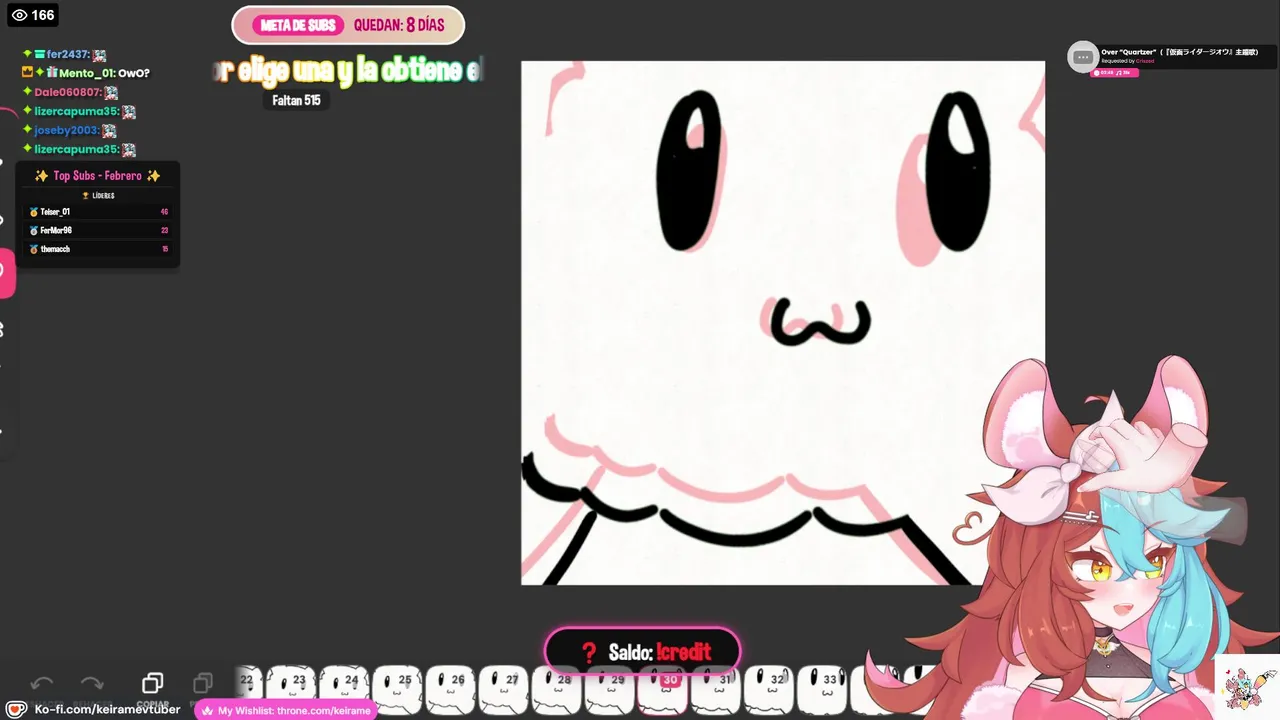The height and width of the screenshot is (720, 1280).
Task: Click the crown icon on the wishlist banner
Action: click(207, 710)
